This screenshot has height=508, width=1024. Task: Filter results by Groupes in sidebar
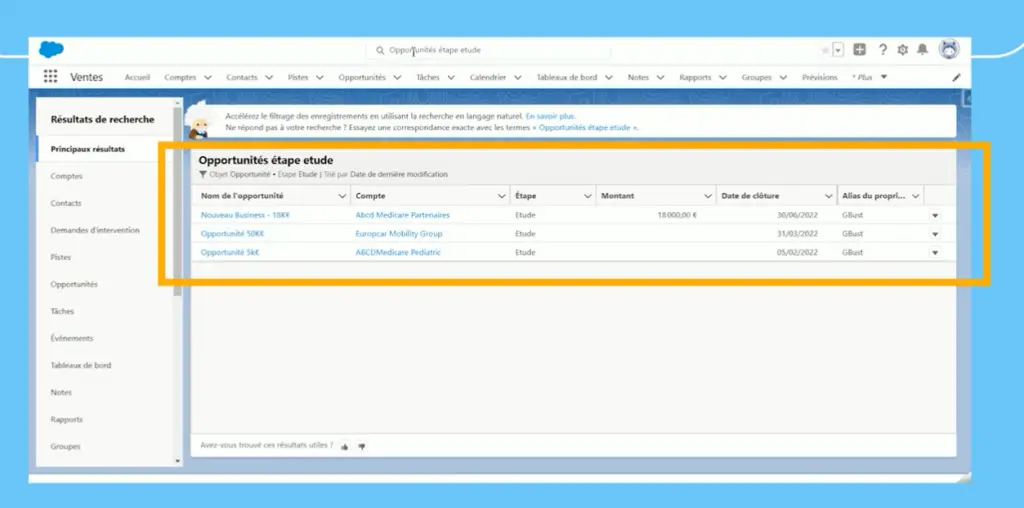tap(65, 447)
